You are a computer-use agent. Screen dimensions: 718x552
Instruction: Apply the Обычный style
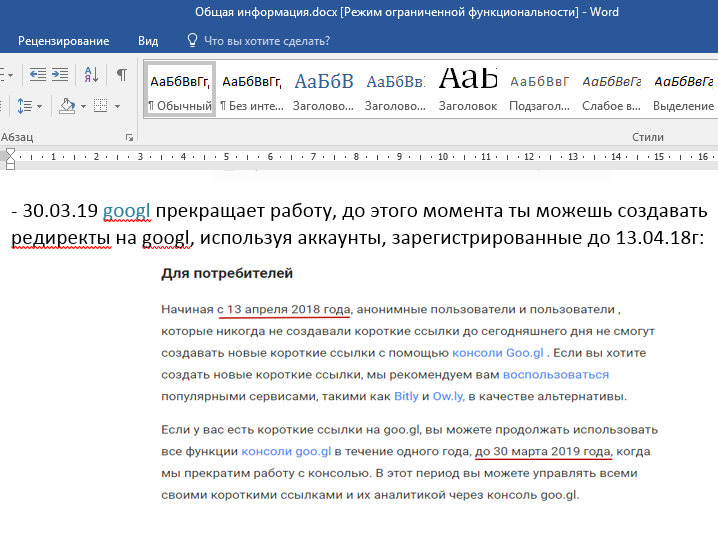click(180, 89)
